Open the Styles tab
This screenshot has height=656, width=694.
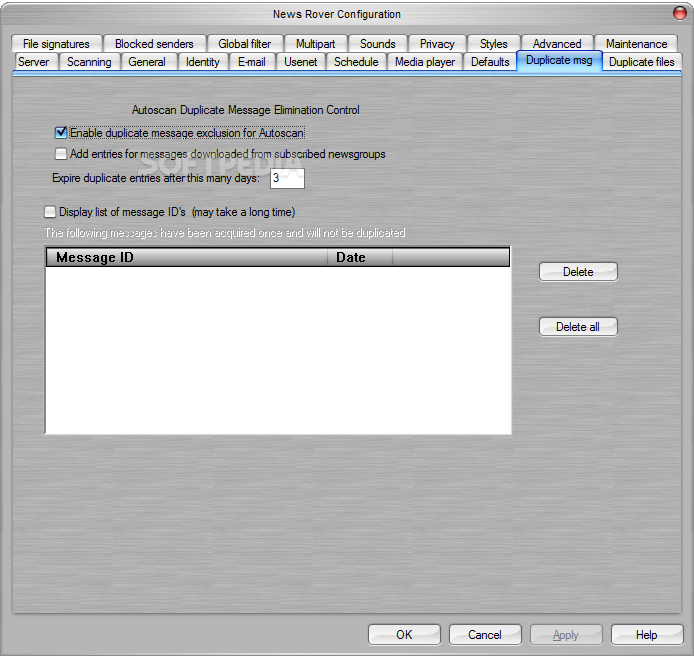(x=494, y=44)
